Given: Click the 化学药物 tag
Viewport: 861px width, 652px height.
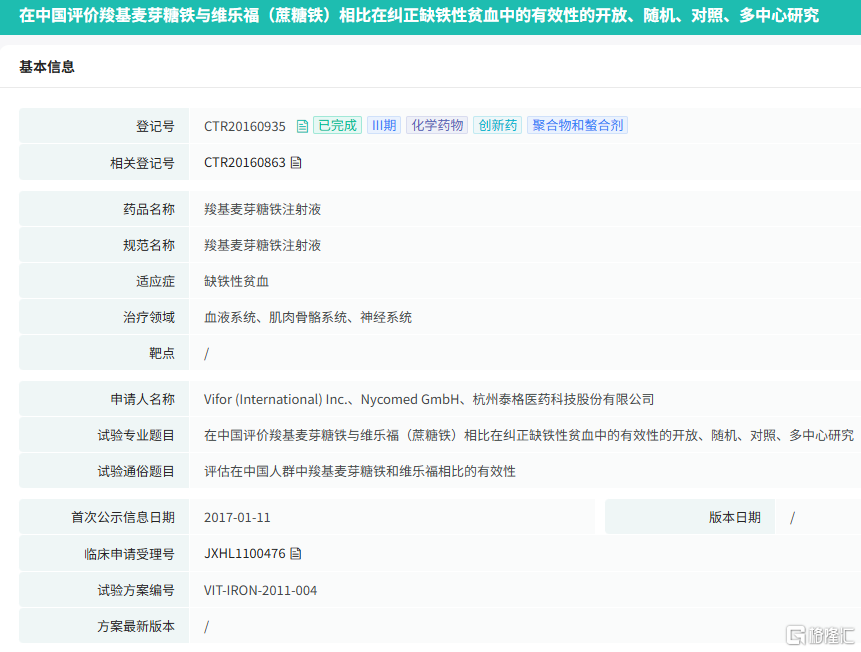Looking at the screenshot, I should click(x=437, y=125).
